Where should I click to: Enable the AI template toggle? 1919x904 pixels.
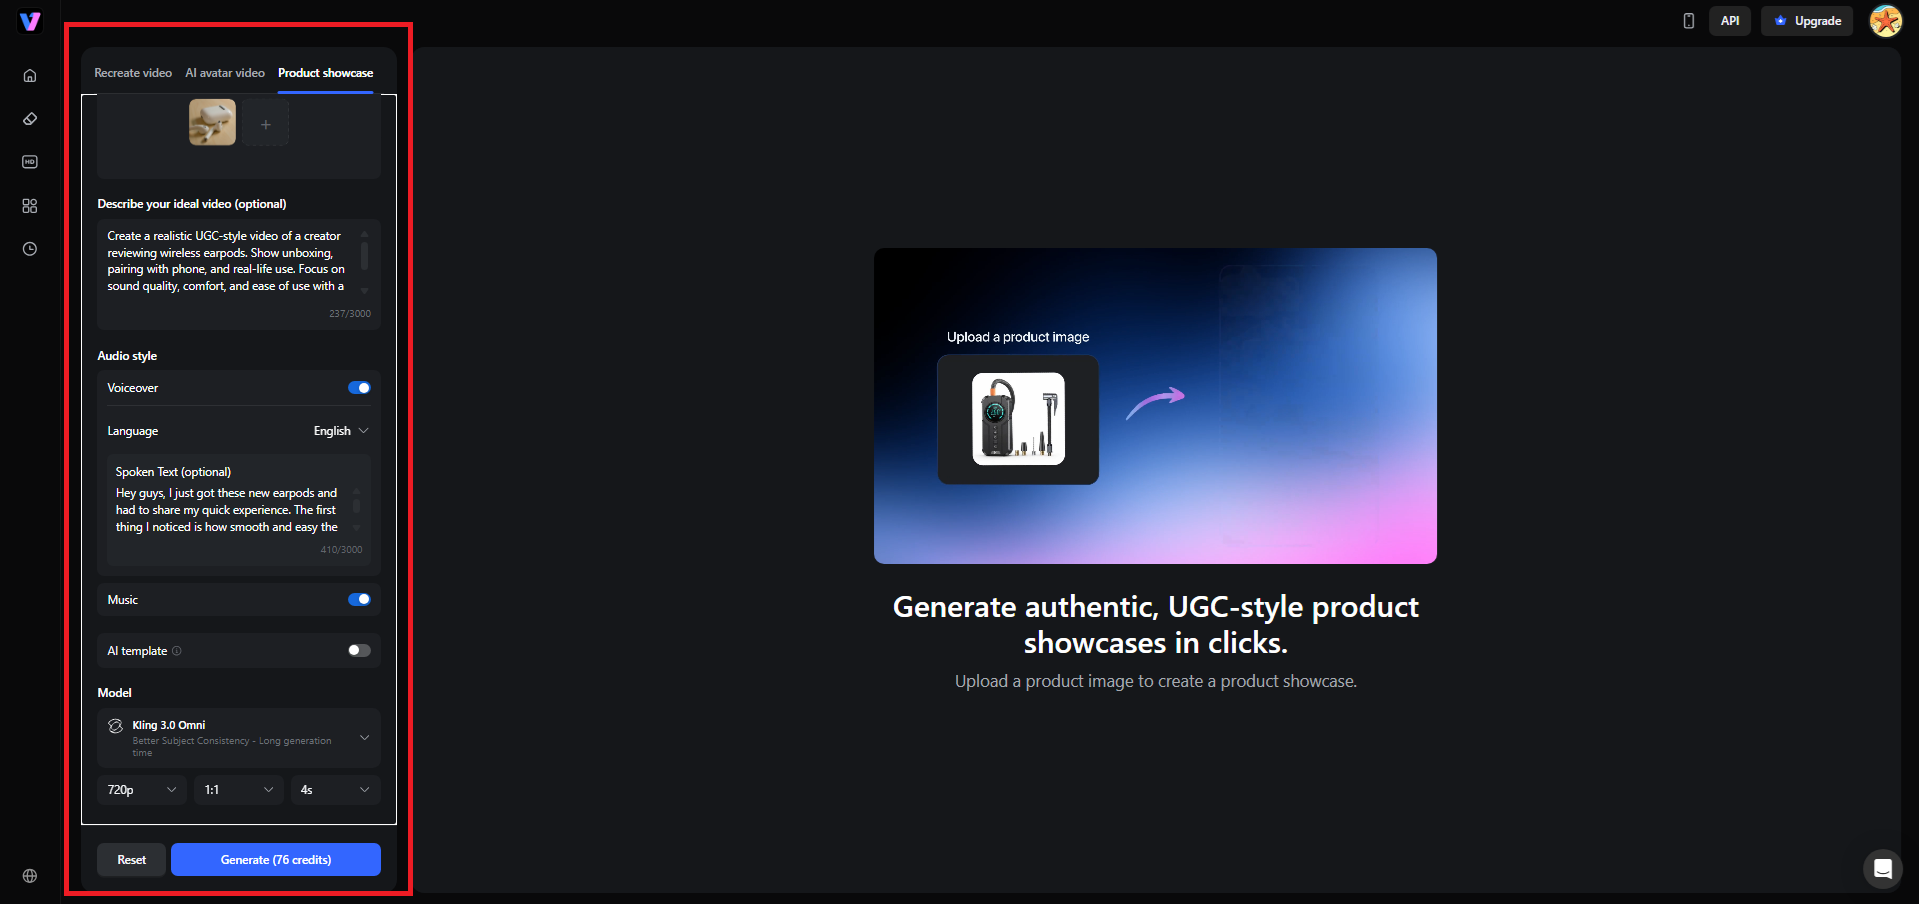tap(358, 650)
